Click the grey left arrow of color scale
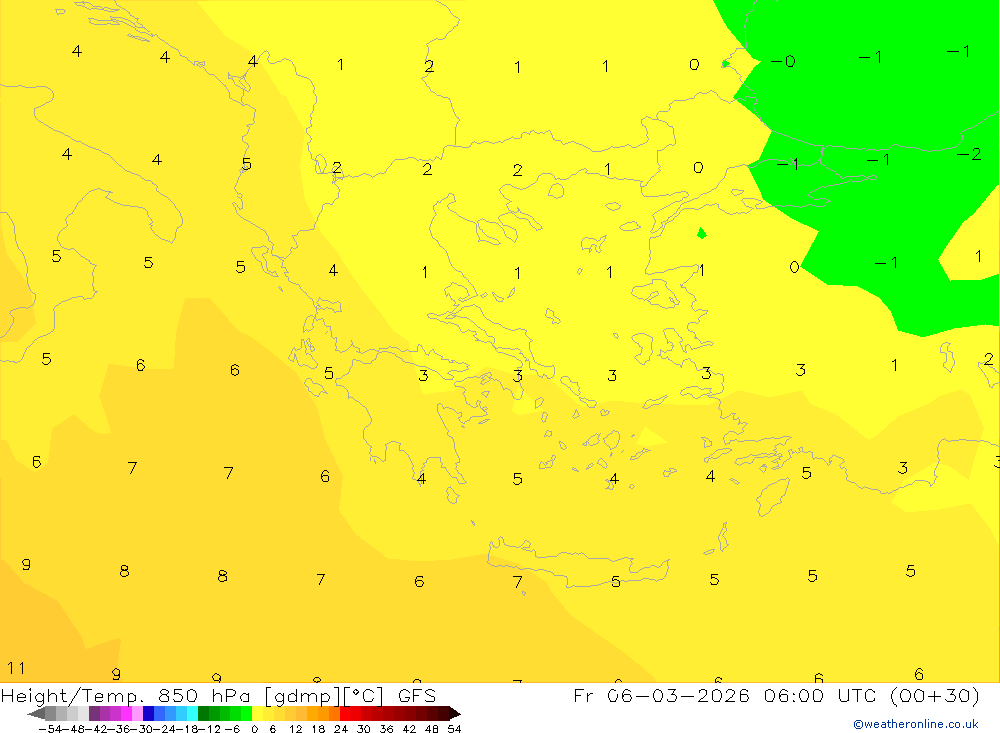1000x733 pixels. click(36, 714)
